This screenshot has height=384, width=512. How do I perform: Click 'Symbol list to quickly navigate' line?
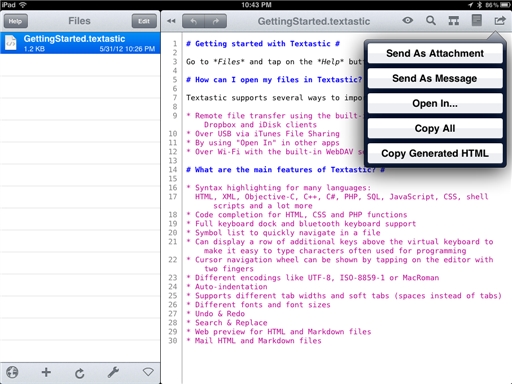tap(283, 233)
